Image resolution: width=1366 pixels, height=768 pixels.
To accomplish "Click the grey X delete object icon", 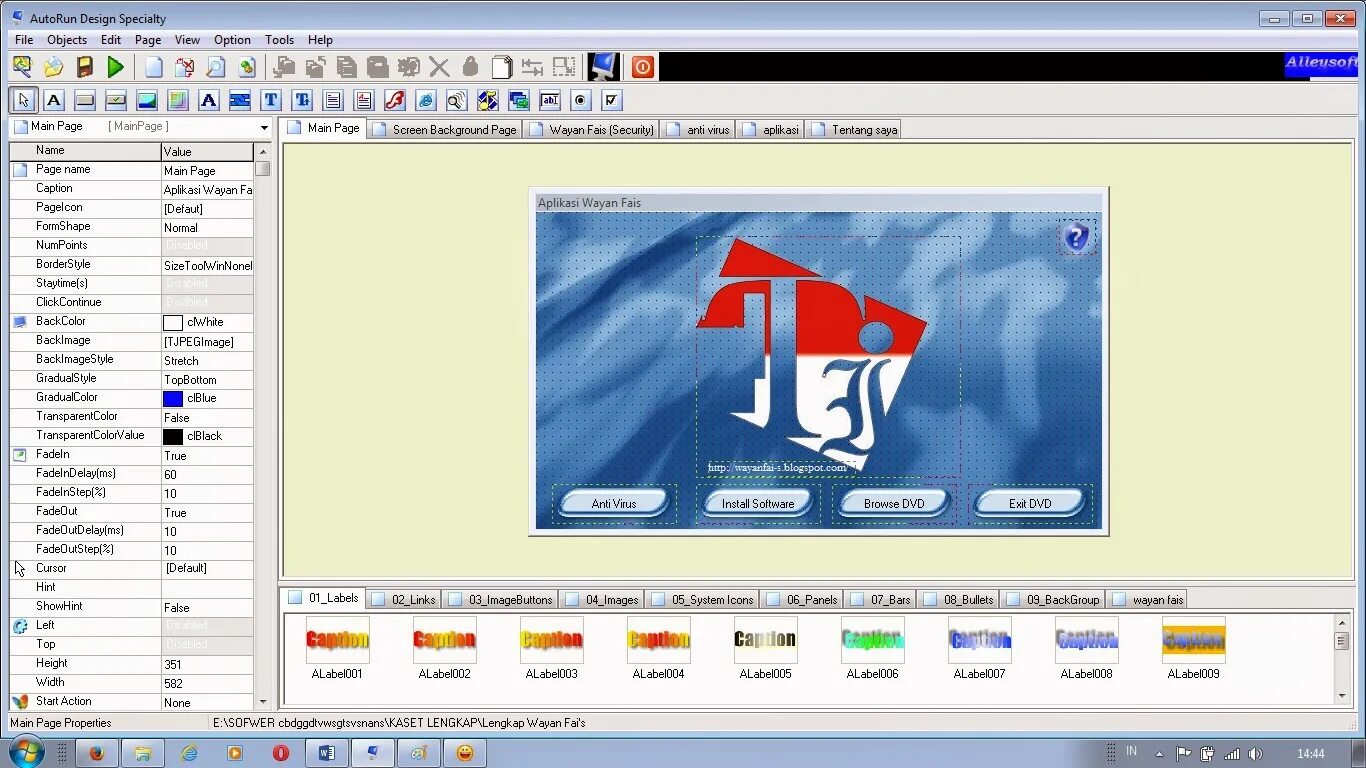I will tap(439, 67).
